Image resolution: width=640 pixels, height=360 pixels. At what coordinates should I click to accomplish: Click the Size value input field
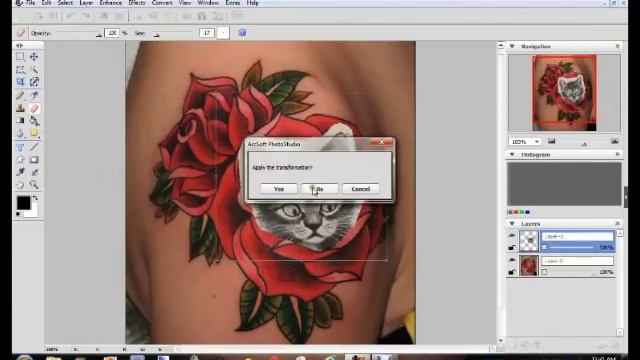[207, 33]
